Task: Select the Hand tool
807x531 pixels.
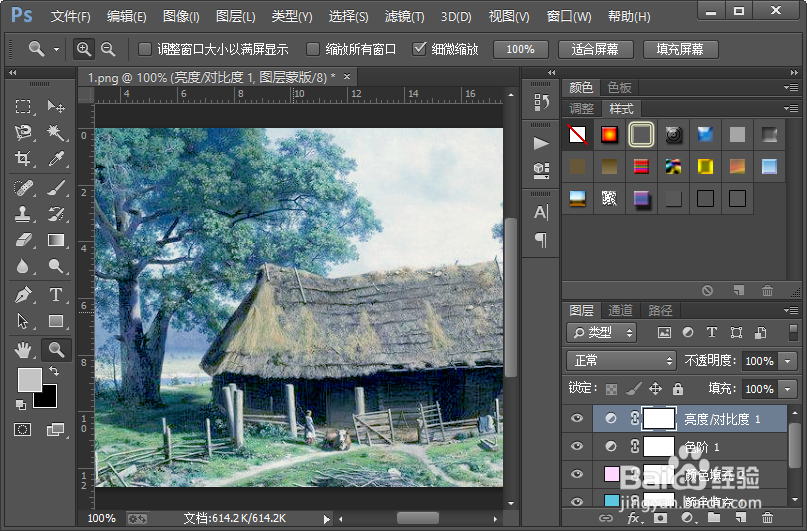Action: tap(23, 350)
